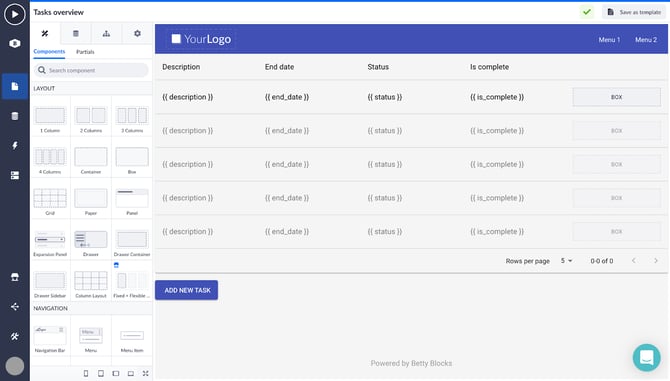Switch to the Partials tab
The height and width of the screenshot is (381, 670).
click(85, 52)
